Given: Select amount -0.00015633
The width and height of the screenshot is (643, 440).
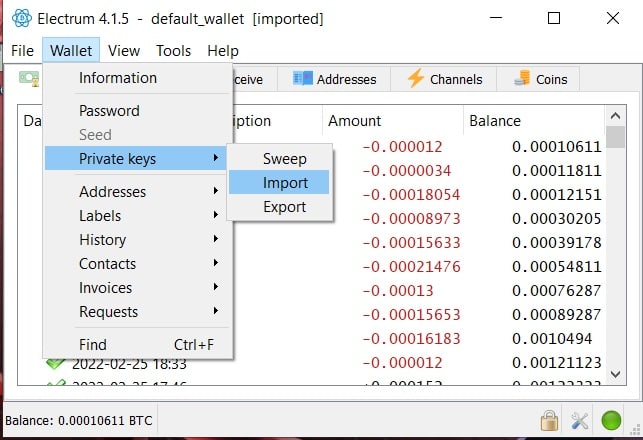Looking at the screenshot, I should coord(411,243).
